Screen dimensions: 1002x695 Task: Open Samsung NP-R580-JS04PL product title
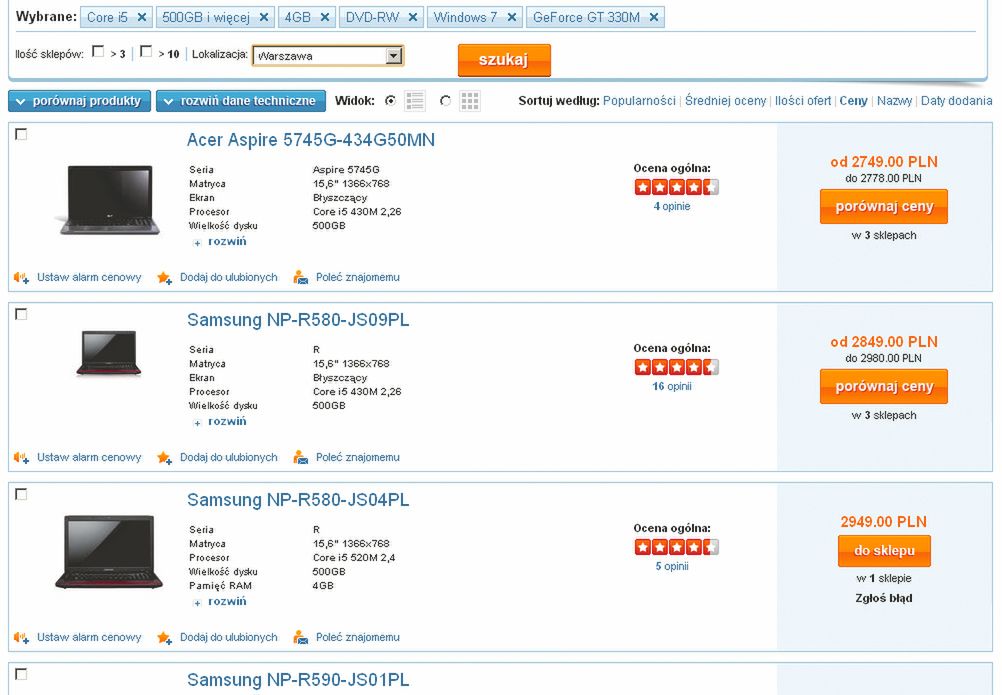click(x=298, y=500)
